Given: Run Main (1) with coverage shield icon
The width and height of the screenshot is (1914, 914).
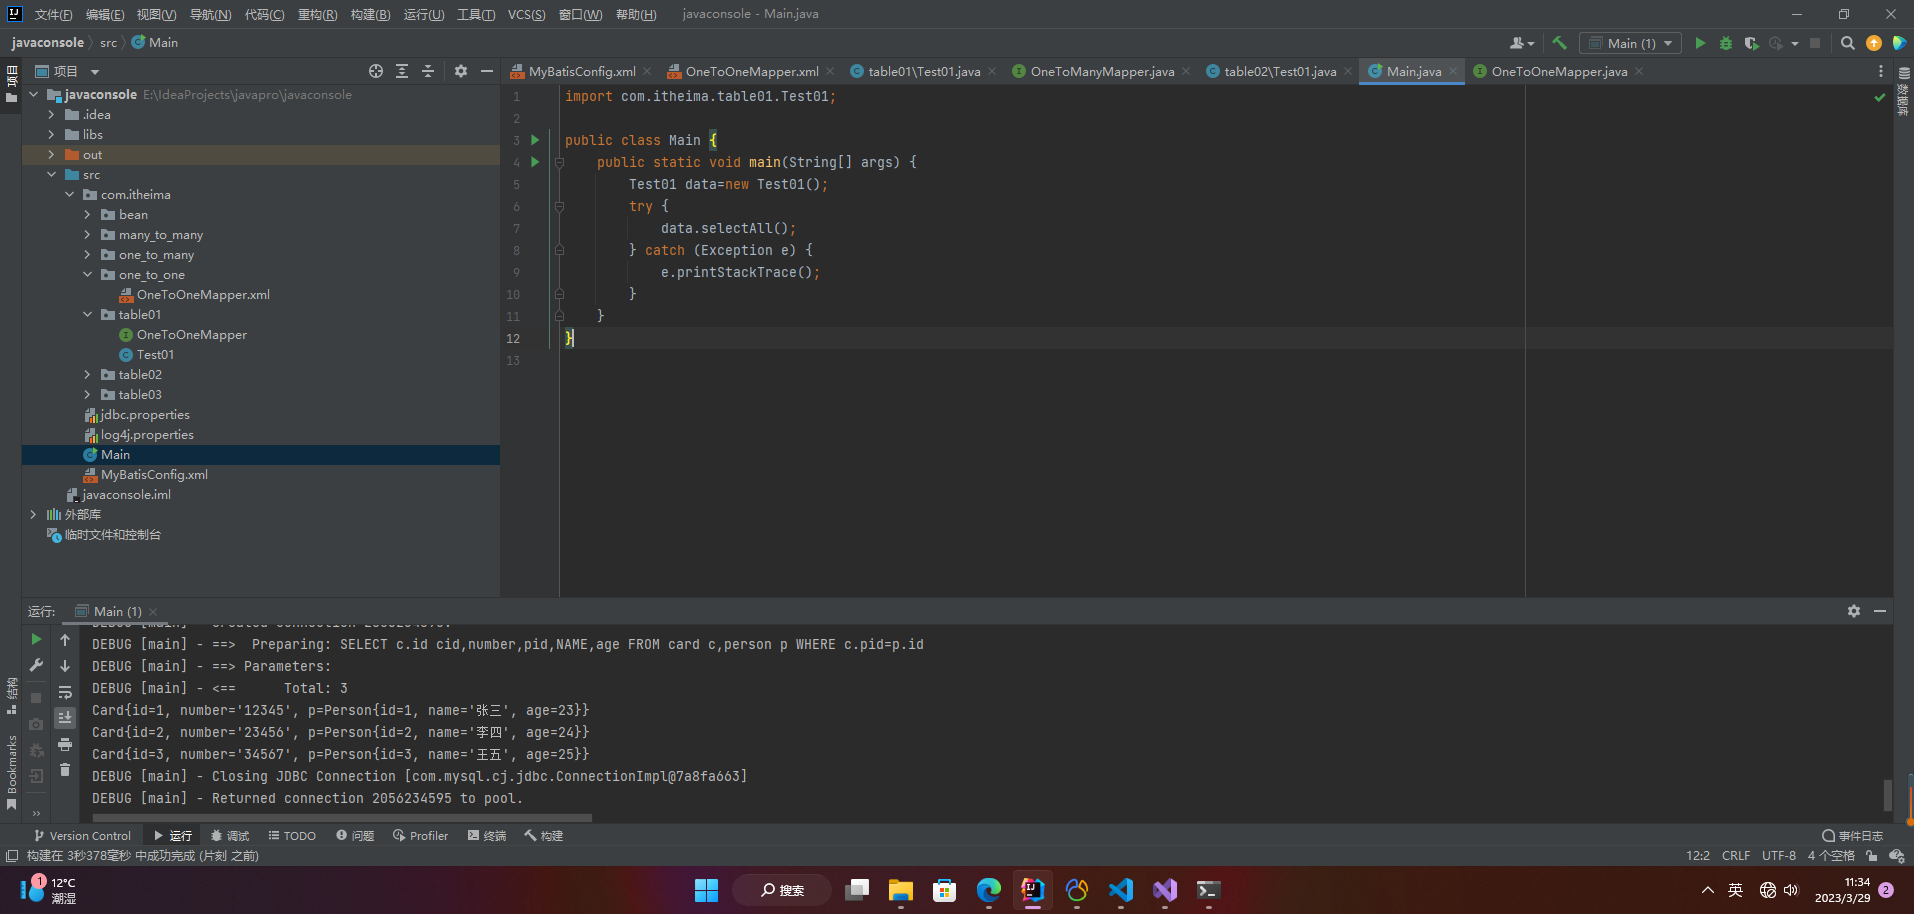Looking at the screenshot, I should 1751,43.
